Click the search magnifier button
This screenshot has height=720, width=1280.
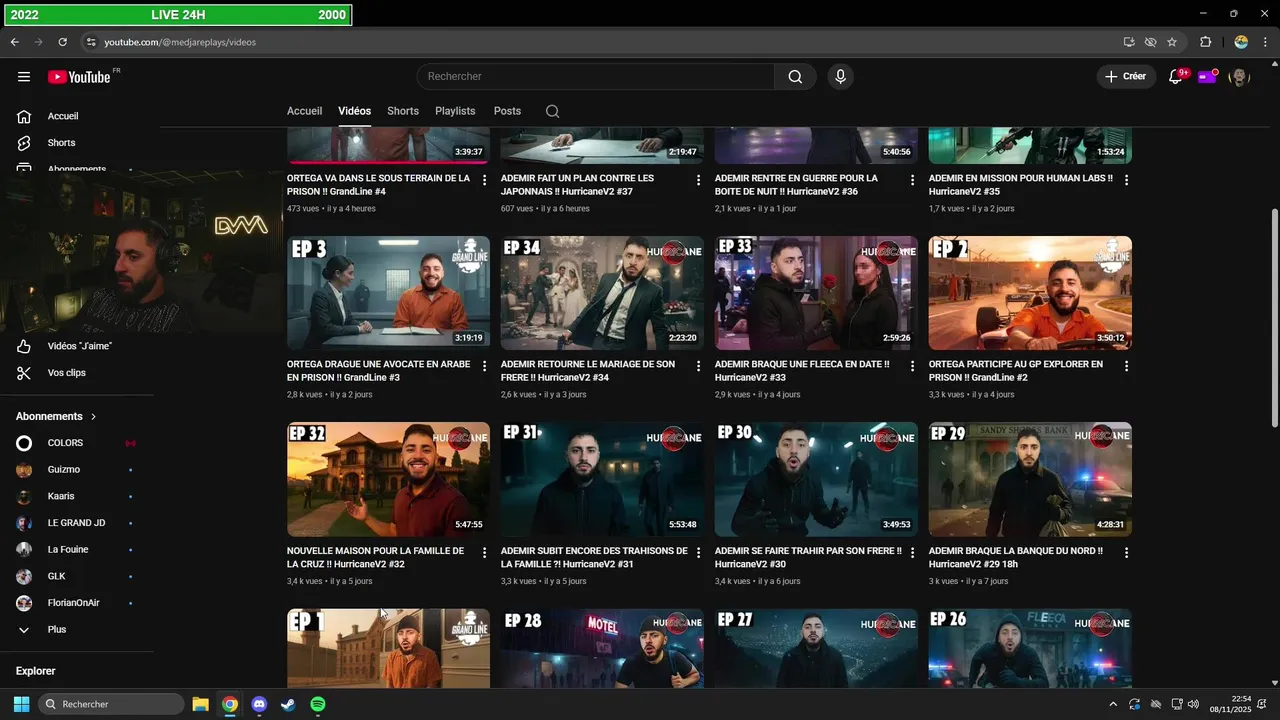(795, 77)
